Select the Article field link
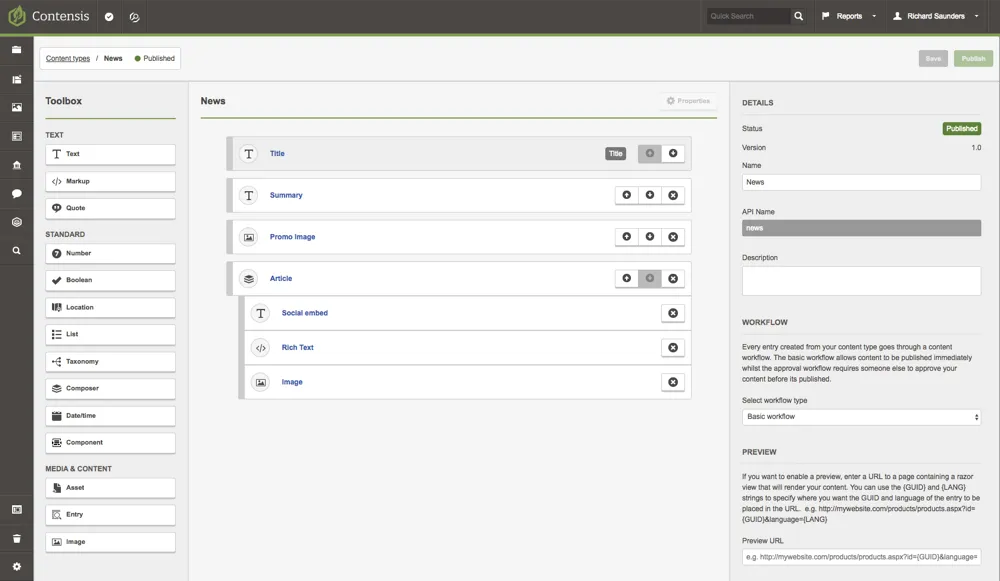Image resolution: width=1000 pixels, height=581 pixels. coord(281,279)
